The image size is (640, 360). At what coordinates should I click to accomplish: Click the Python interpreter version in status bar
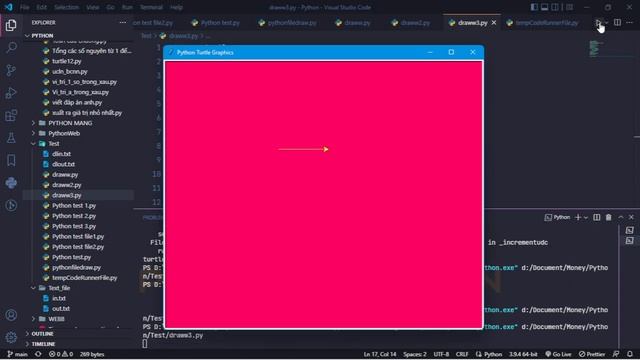523,354
